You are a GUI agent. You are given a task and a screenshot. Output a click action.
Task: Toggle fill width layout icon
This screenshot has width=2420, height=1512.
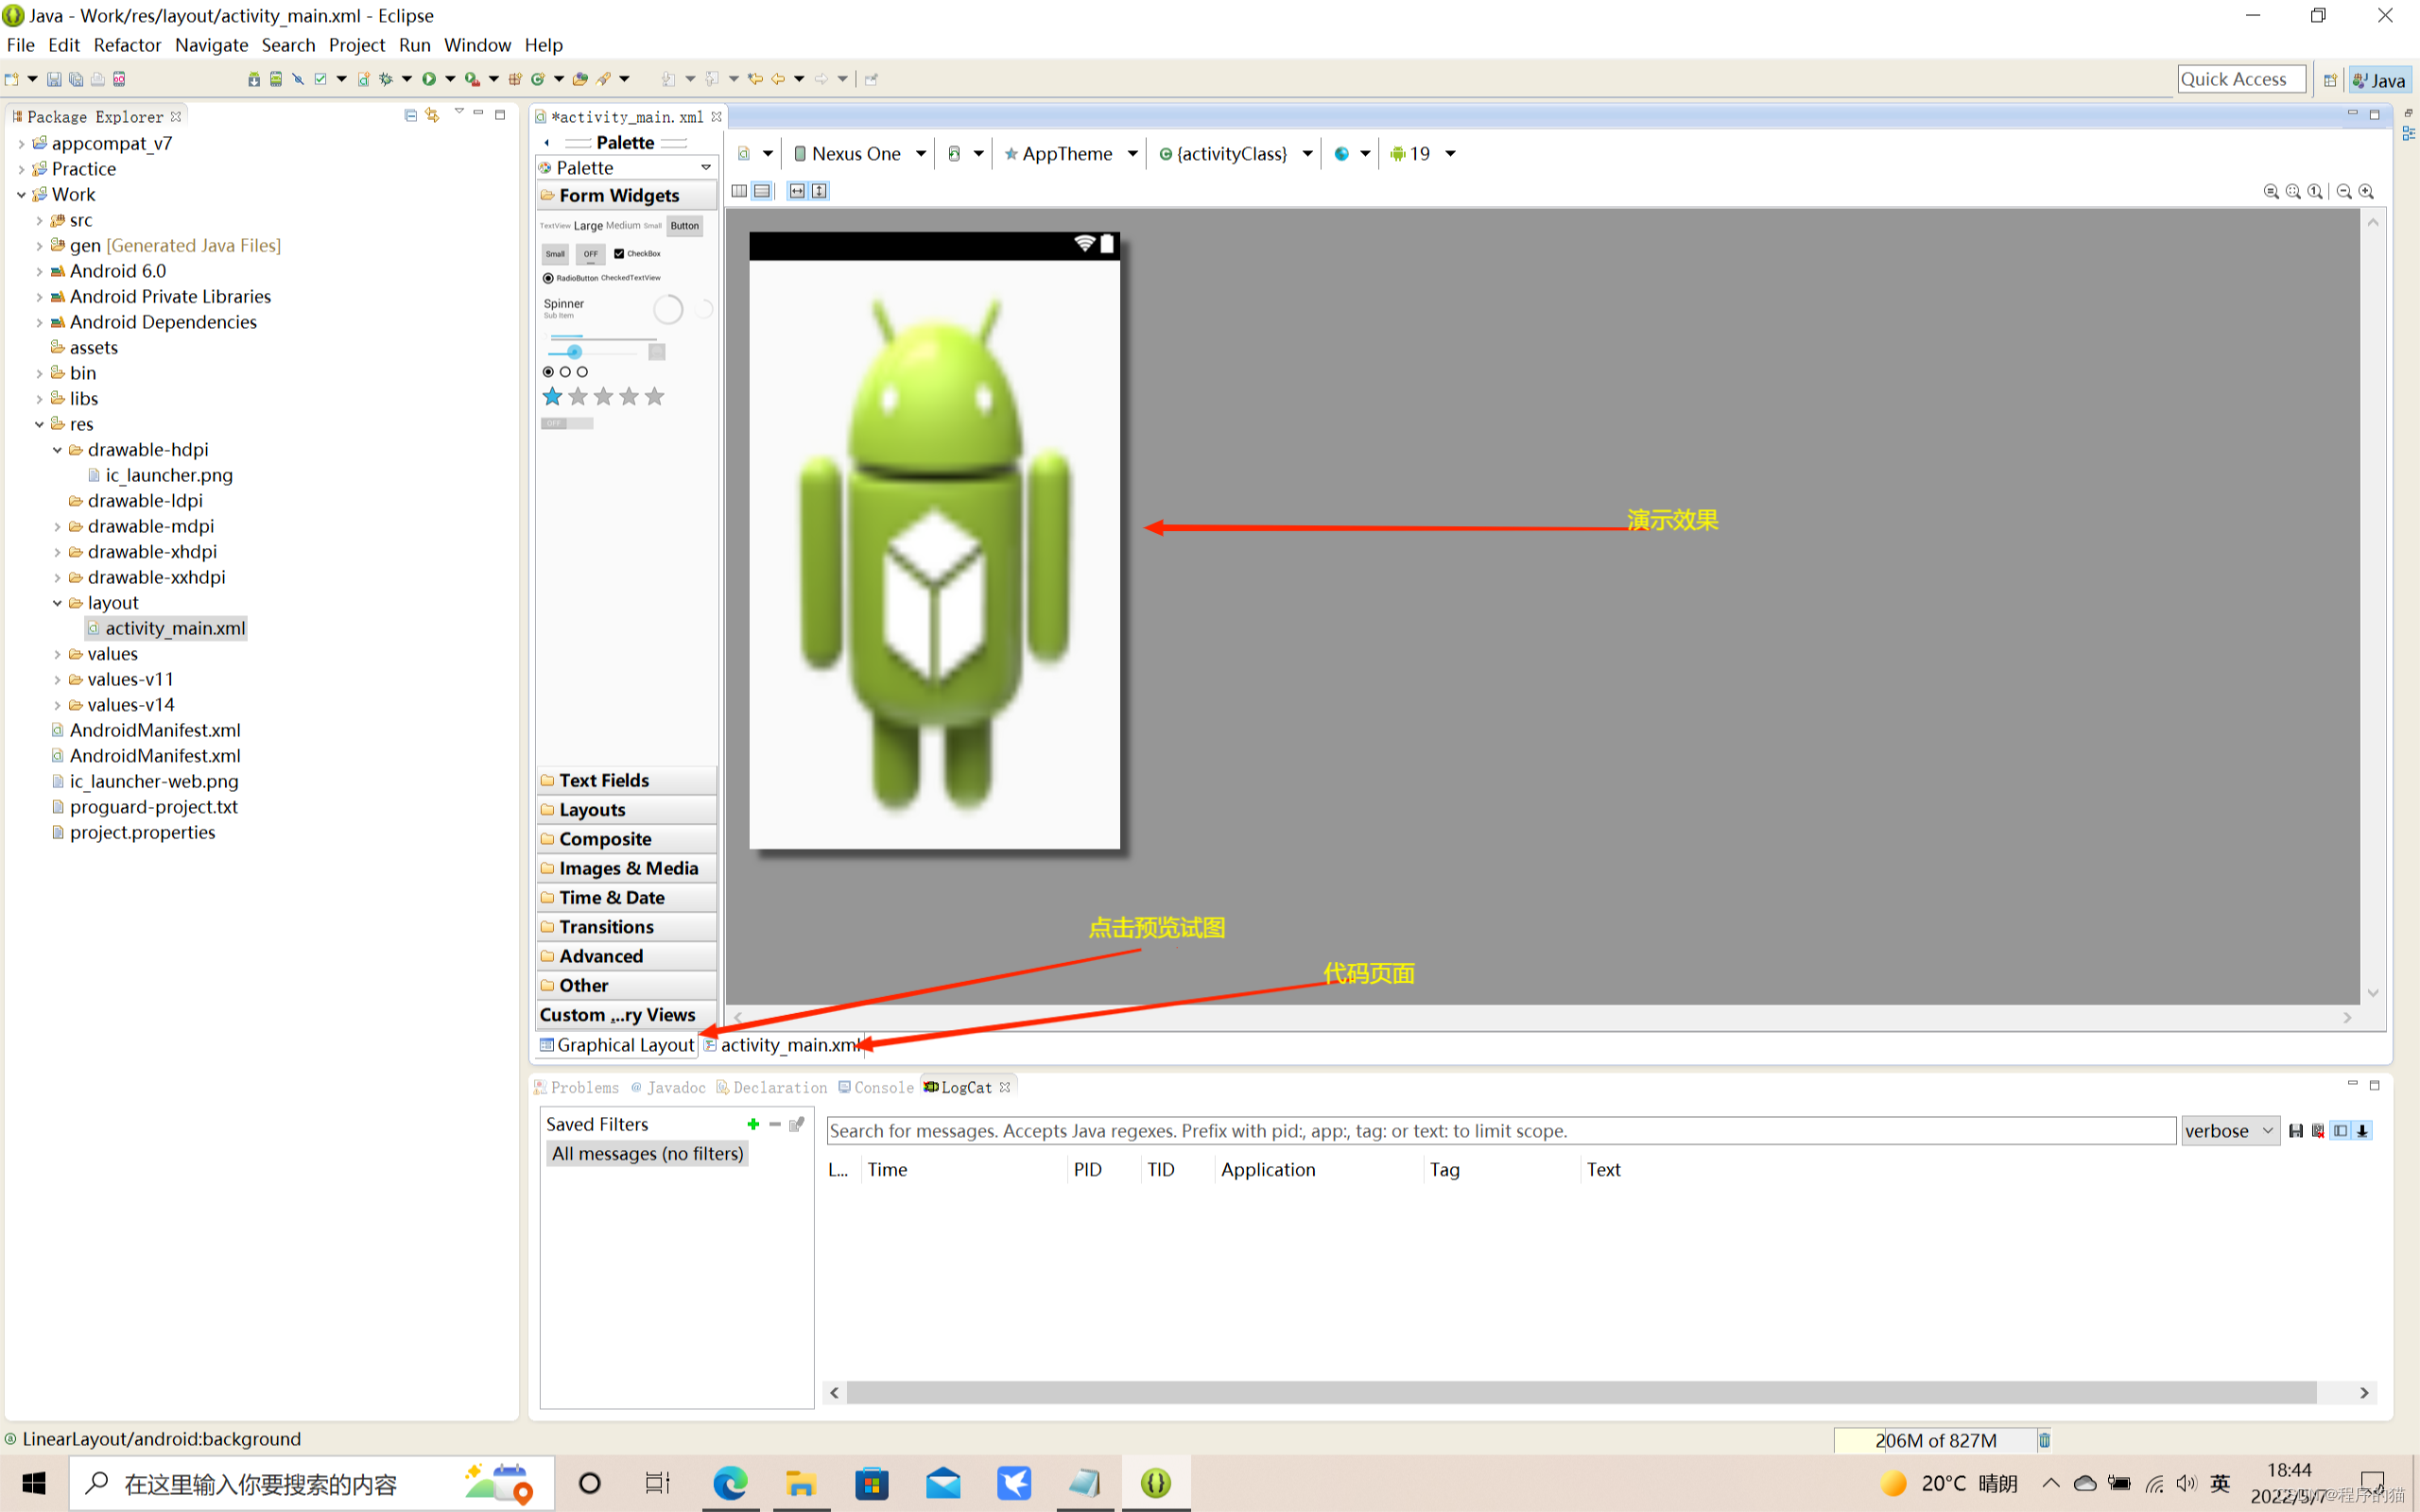click(797, 191)
